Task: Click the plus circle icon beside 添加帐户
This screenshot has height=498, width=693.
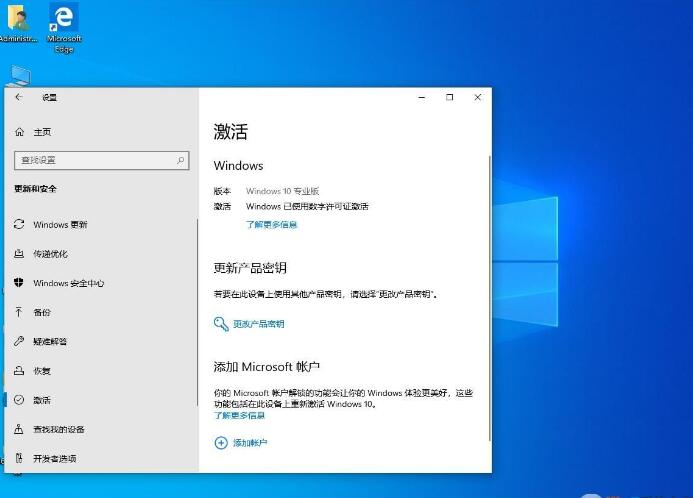Action: (221, 443)
